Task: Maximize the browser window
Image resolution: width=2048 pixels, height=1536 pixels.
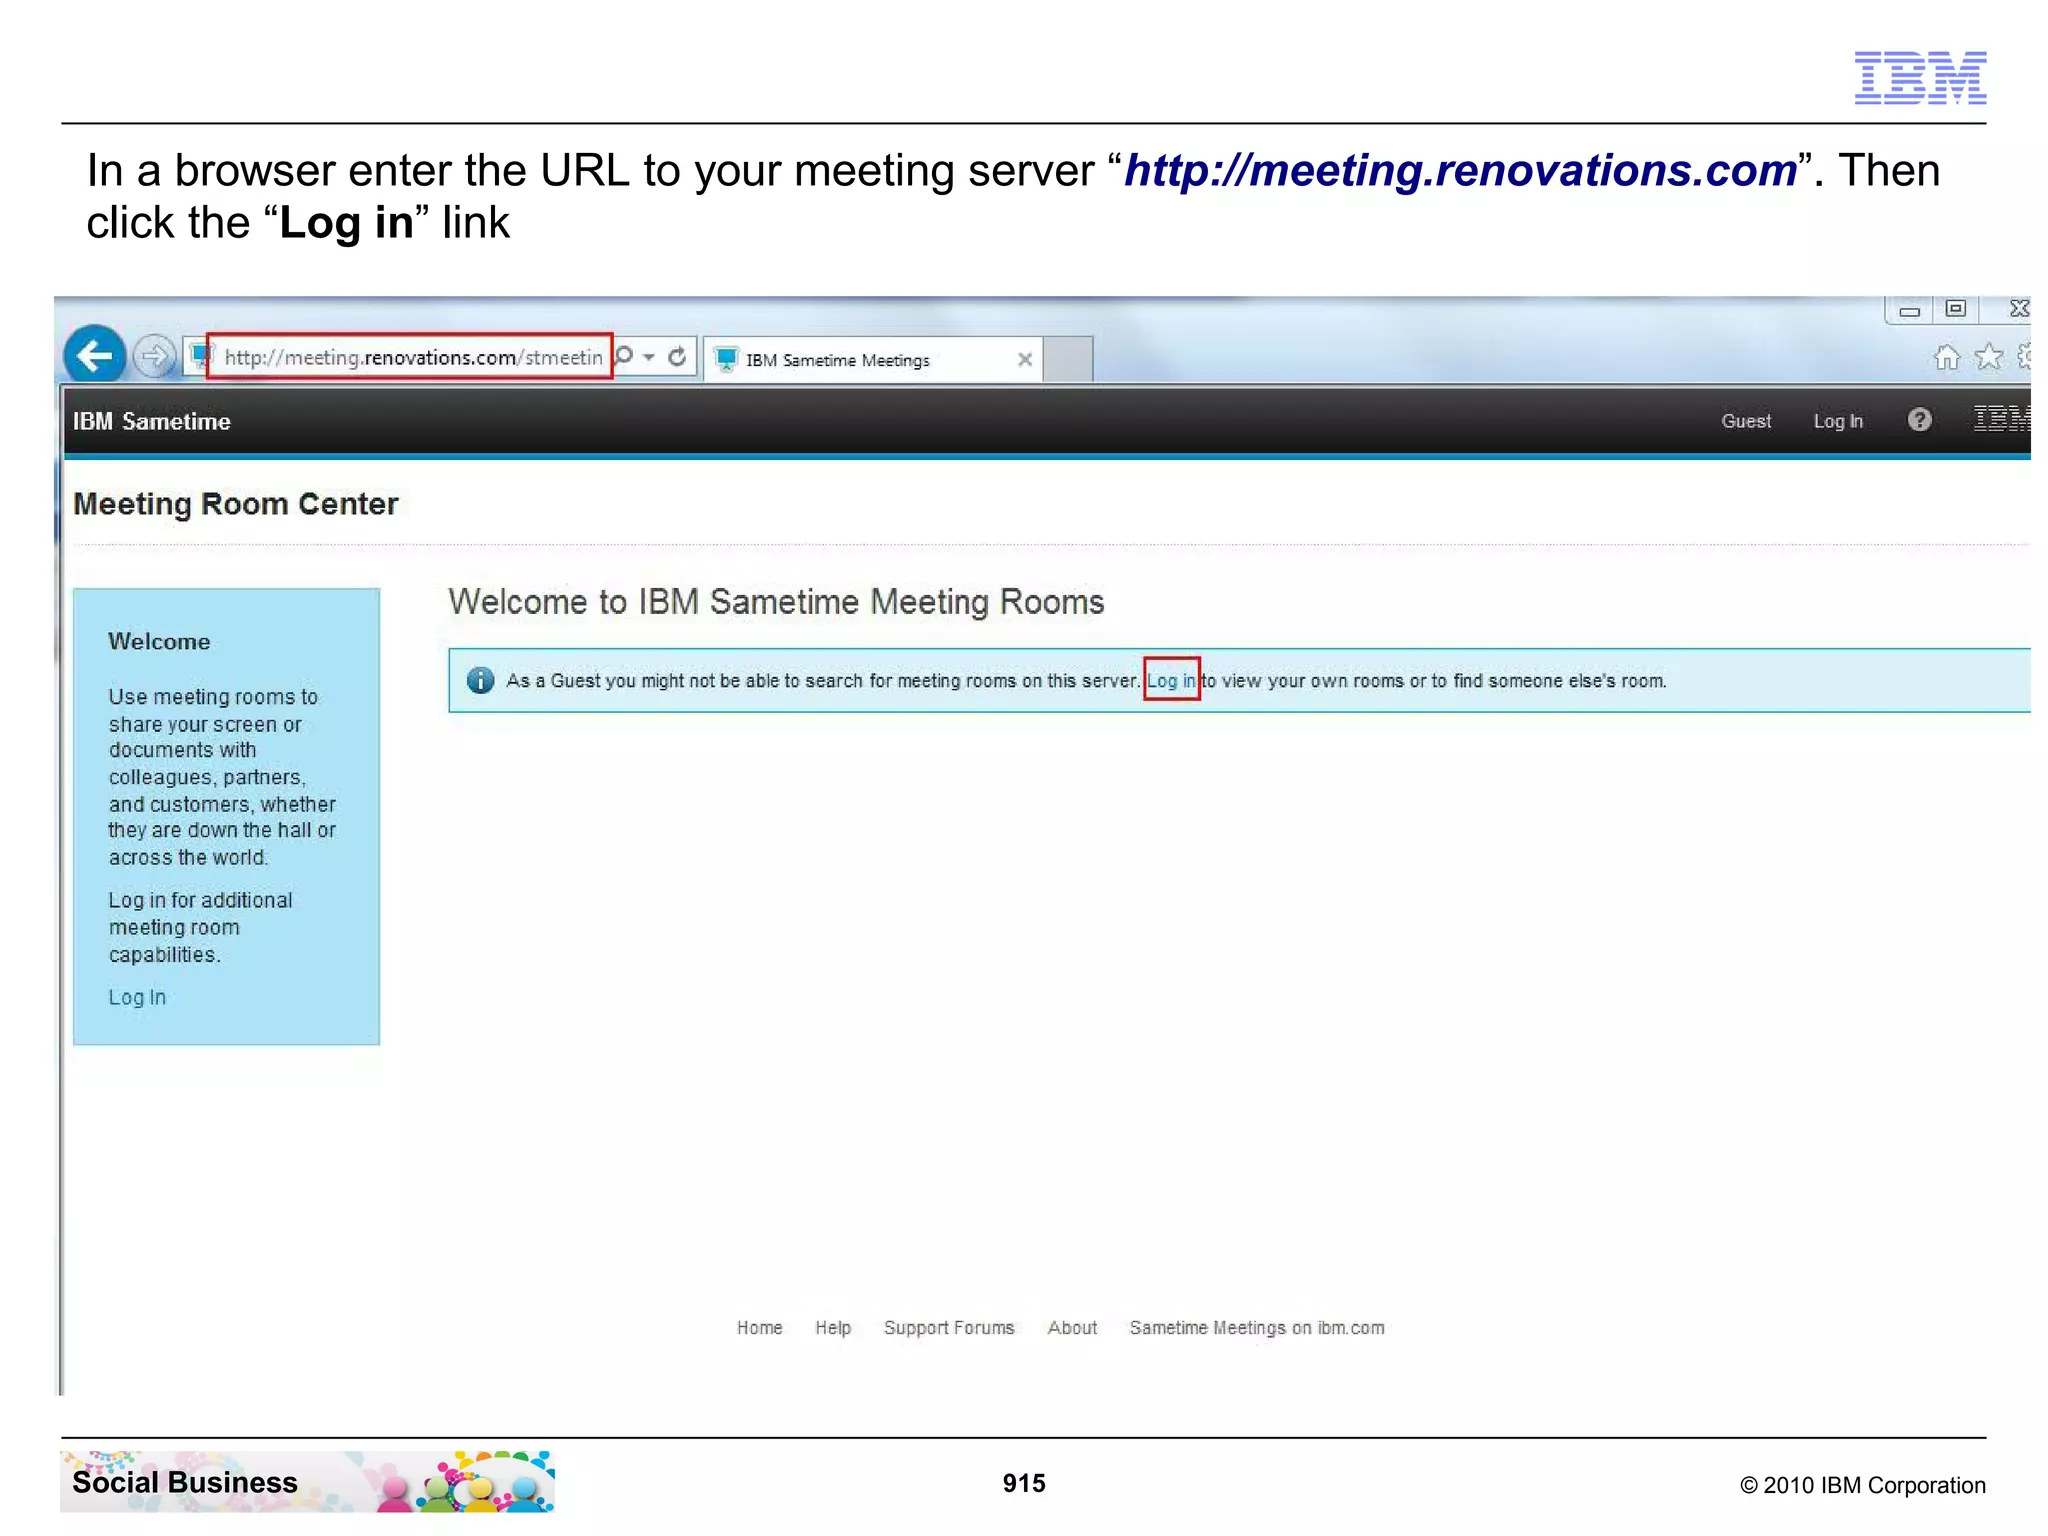Action: [1956, 309]
